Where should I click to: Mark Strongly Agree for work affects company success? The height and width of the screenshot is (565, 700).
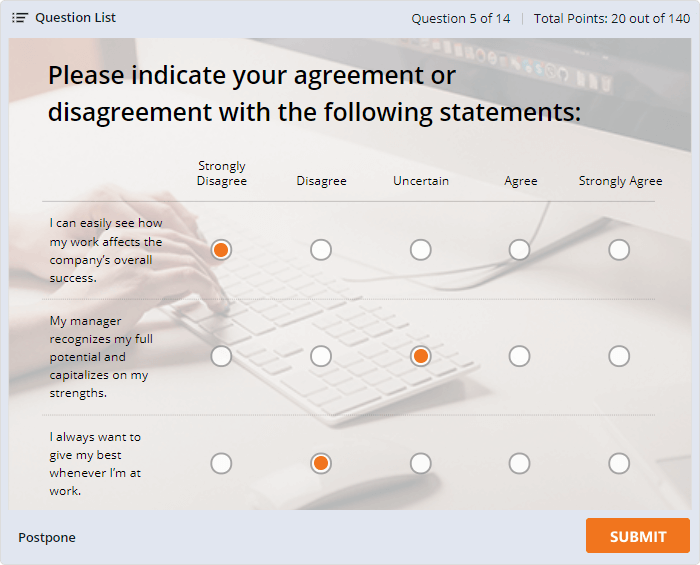[x=619, y=249]
